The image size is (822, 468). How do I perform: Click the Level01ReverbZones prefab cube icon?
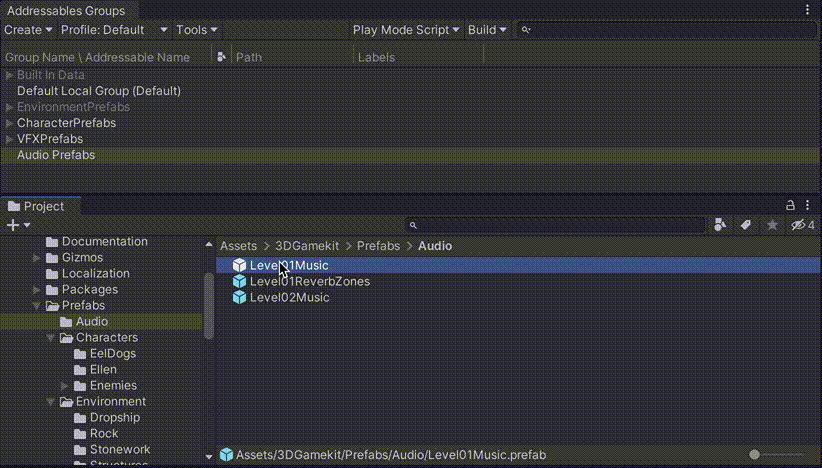(x=239, y=281)
